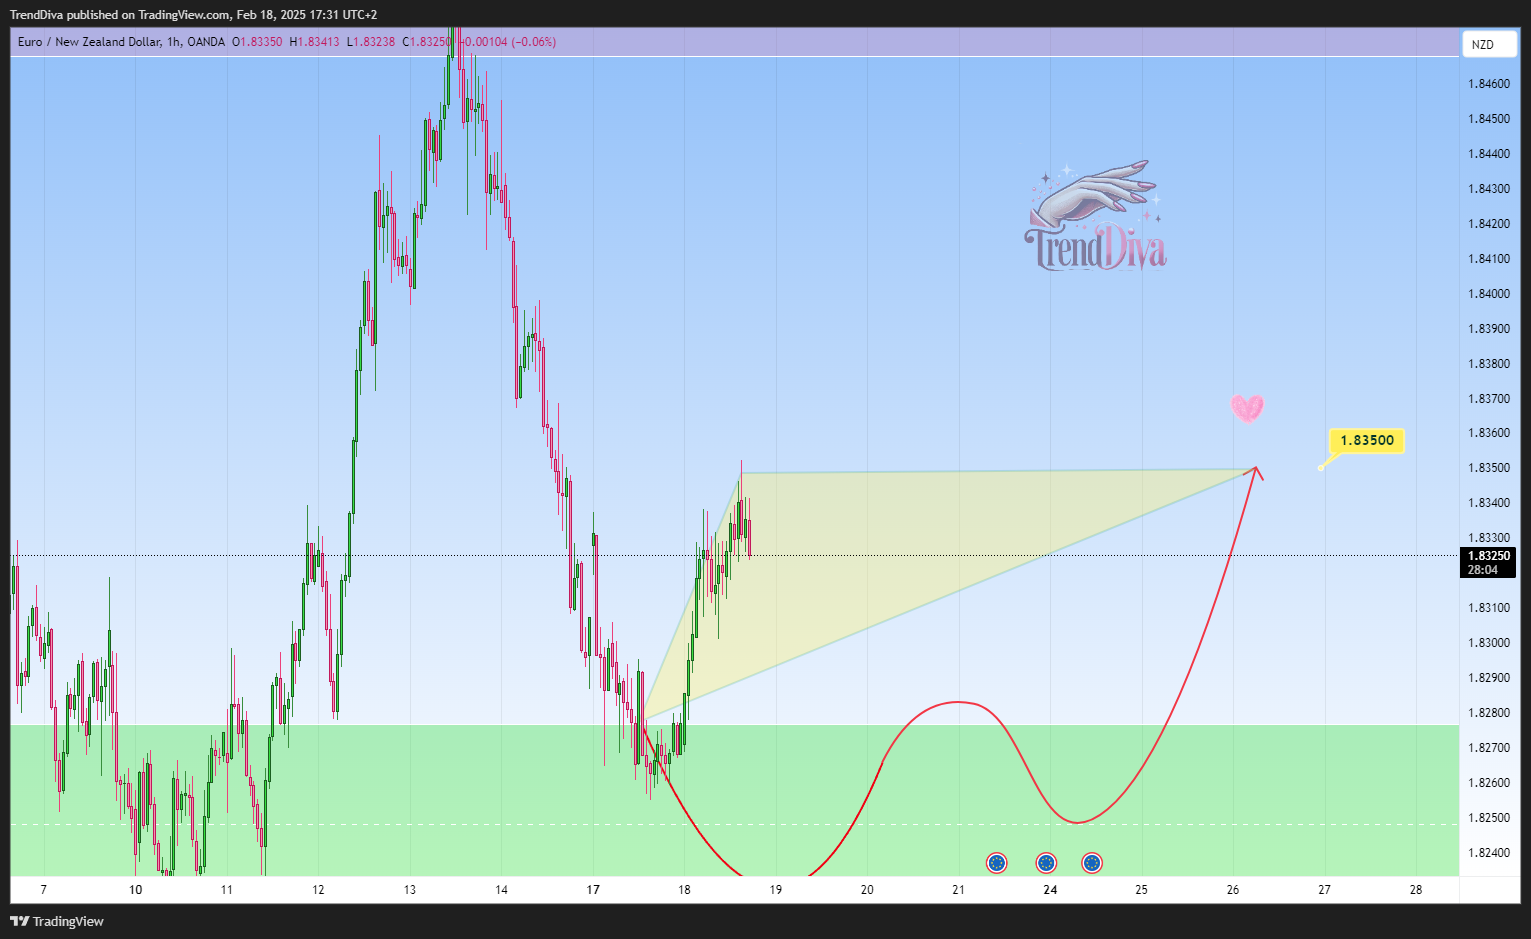Click the publisher header text TrendDiva published
This screenshot has width=1531, height=939.
64,15
